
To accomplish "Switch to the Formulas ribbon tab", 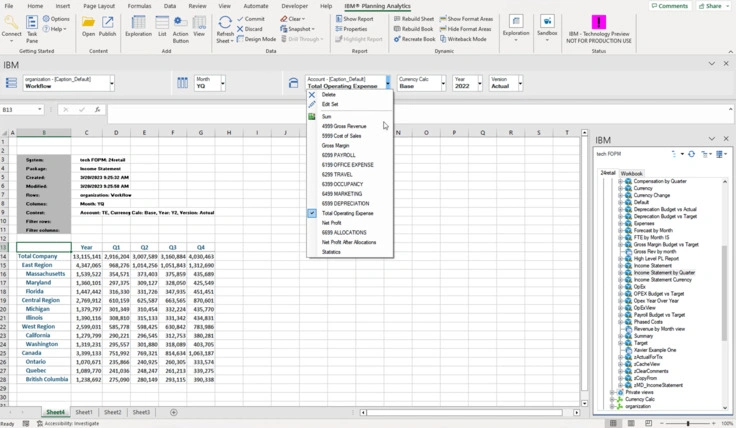I will click(x=139, y=6).
